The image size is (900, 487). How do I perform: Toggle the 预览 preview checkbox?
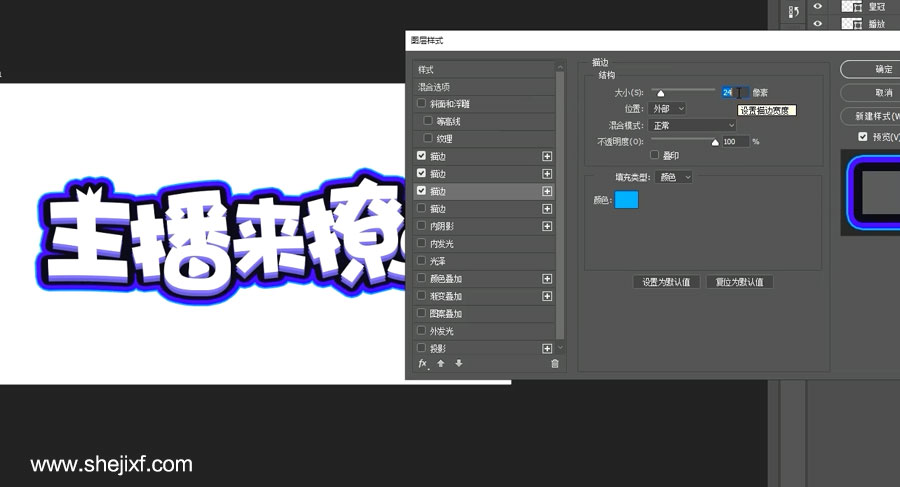[862, 137]
